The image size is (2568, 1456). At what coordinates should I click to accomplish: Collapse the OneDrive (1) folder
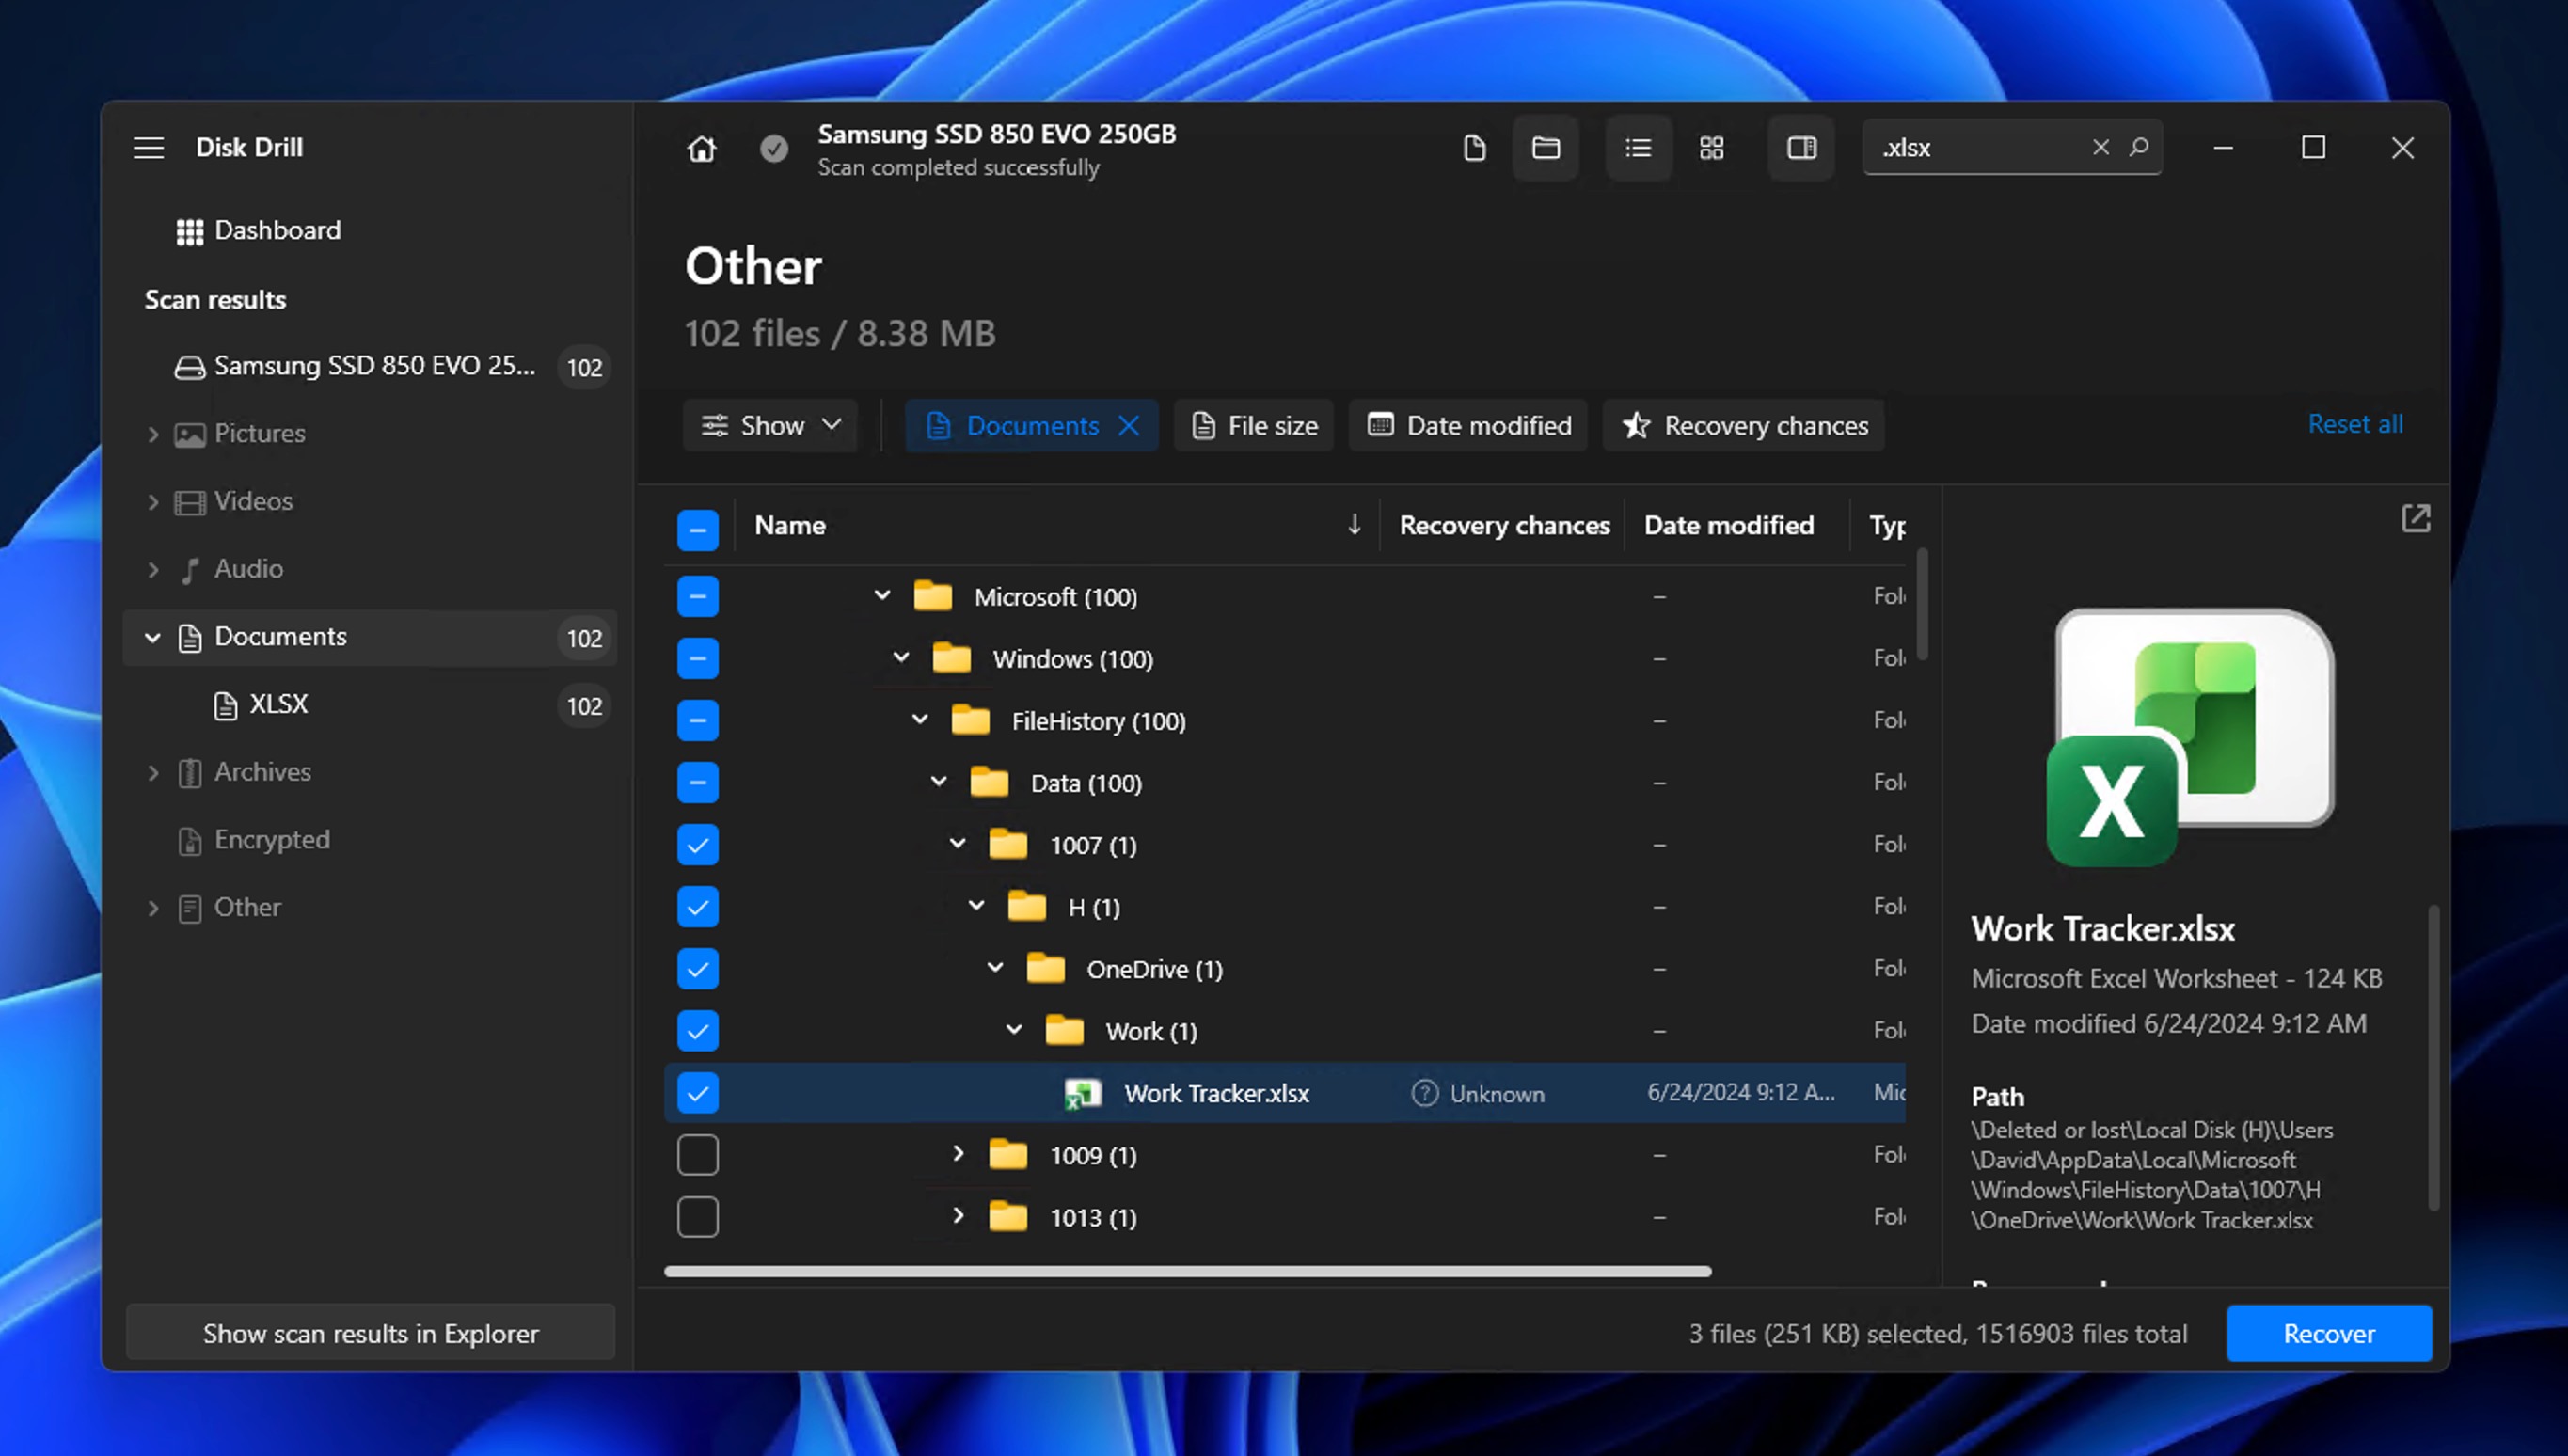coord(995,968)
